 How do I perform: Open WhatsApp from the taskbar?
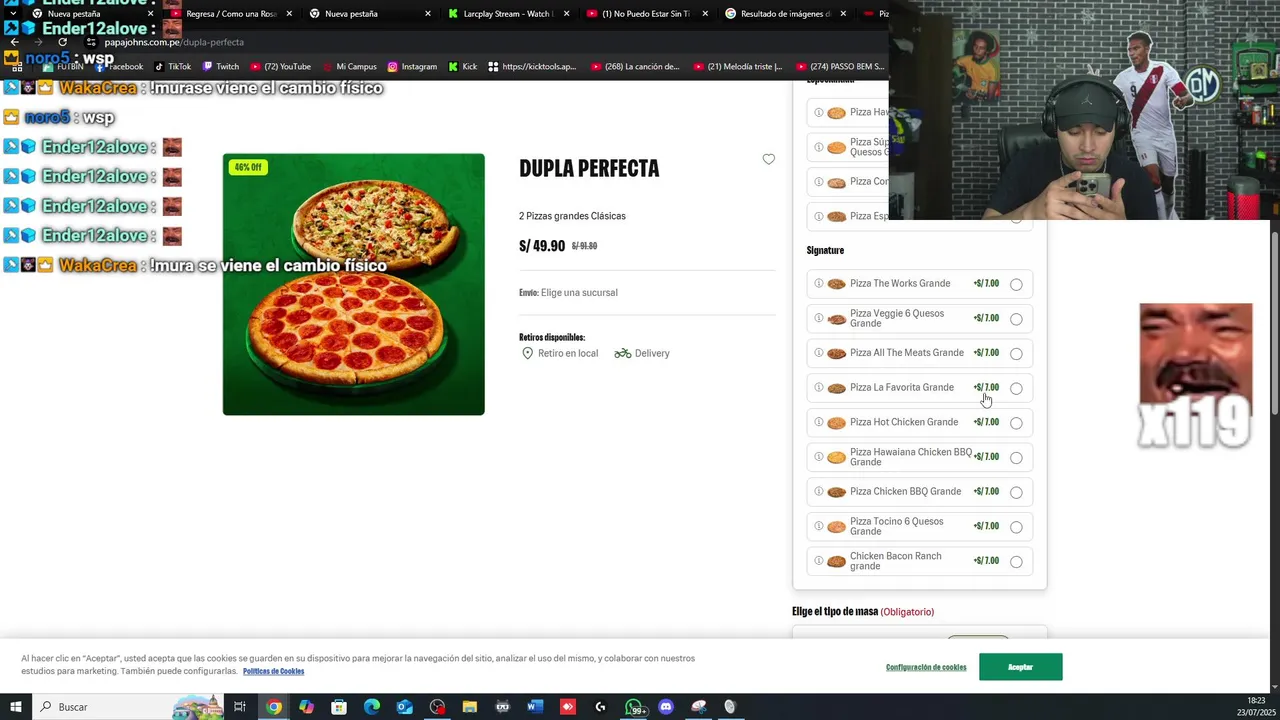pyautogui.click(x=634, y=707)
